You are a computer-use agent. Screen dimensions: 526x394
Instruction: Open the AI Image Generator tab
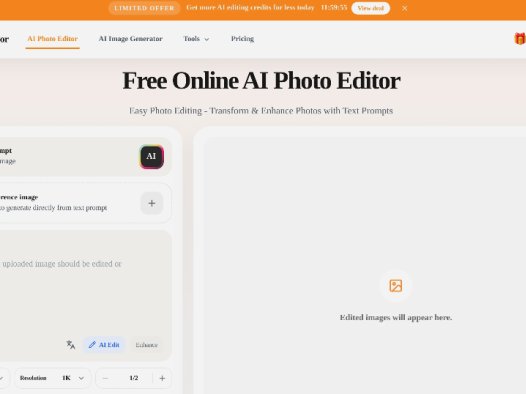[130, 39]
